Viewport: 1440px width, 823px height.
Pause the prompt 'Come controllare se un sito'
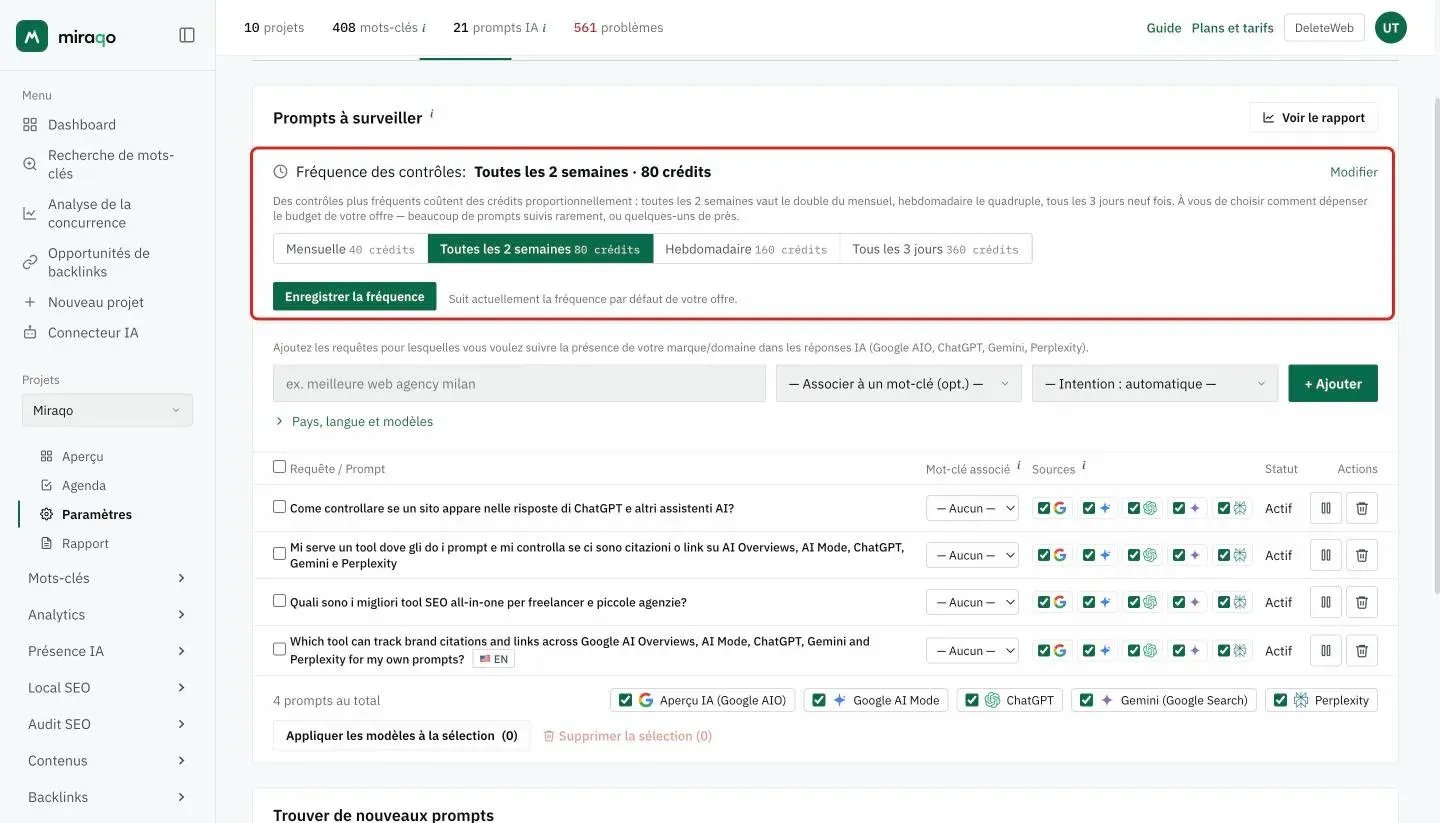1326,508
